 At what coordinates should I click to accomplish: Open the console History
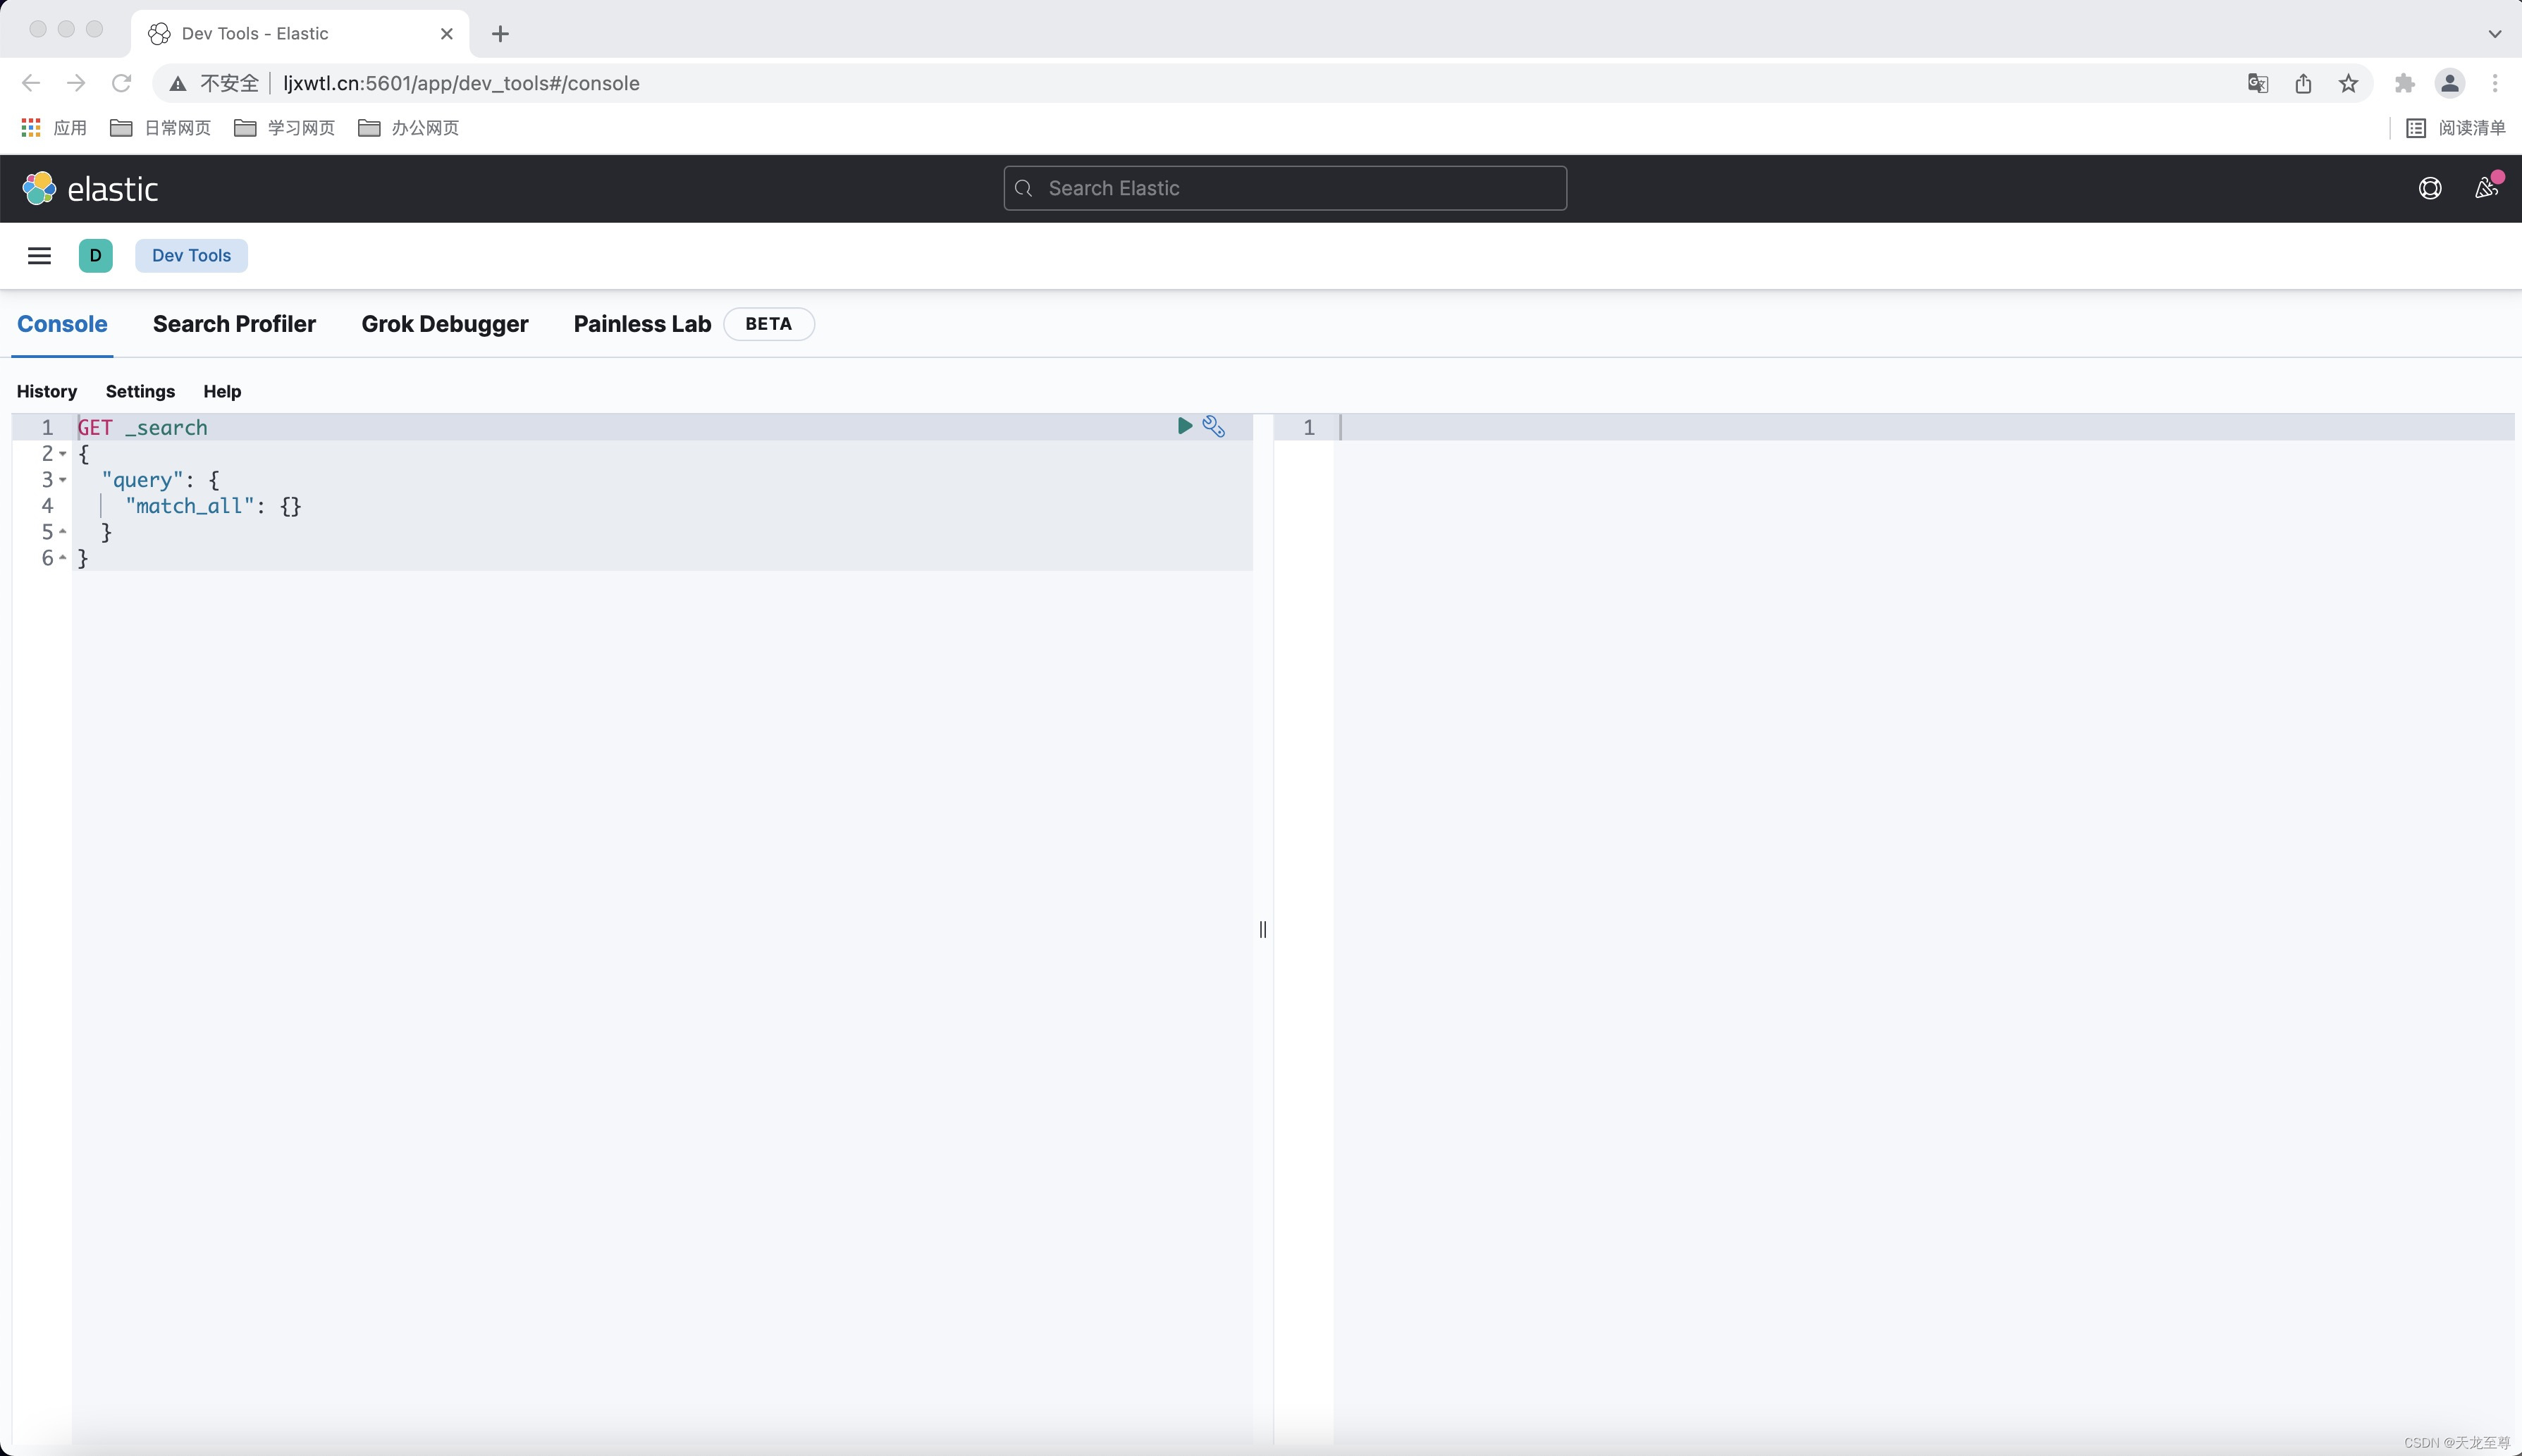click(47, 392)
